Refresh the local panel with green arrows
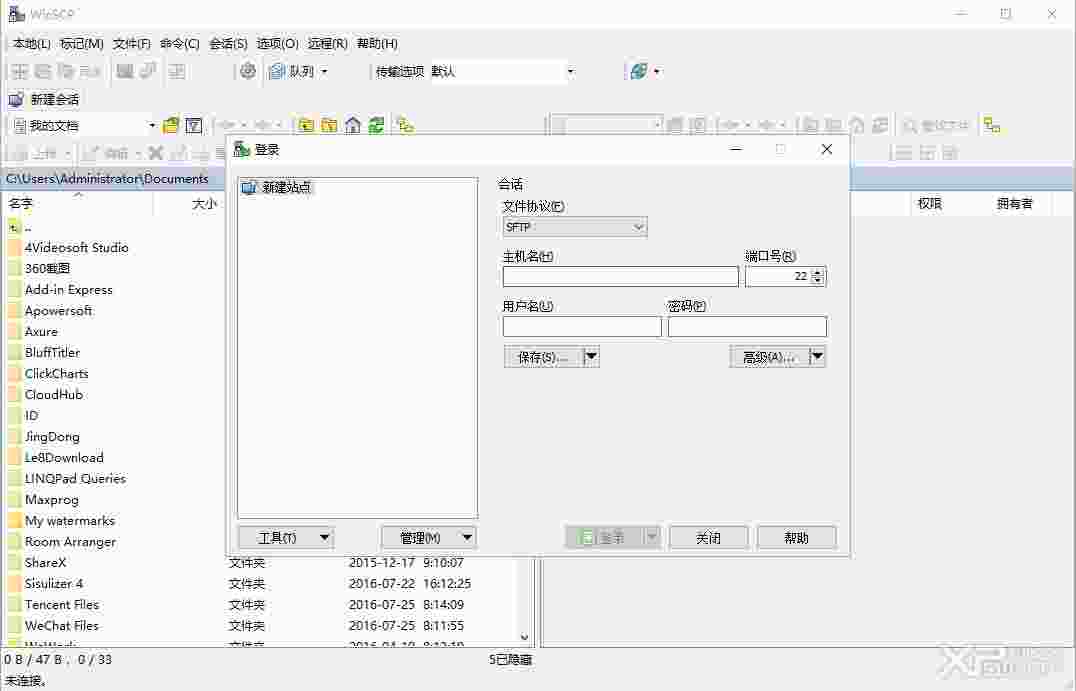This screenshot has height=691, width=1076. [376, 126]
